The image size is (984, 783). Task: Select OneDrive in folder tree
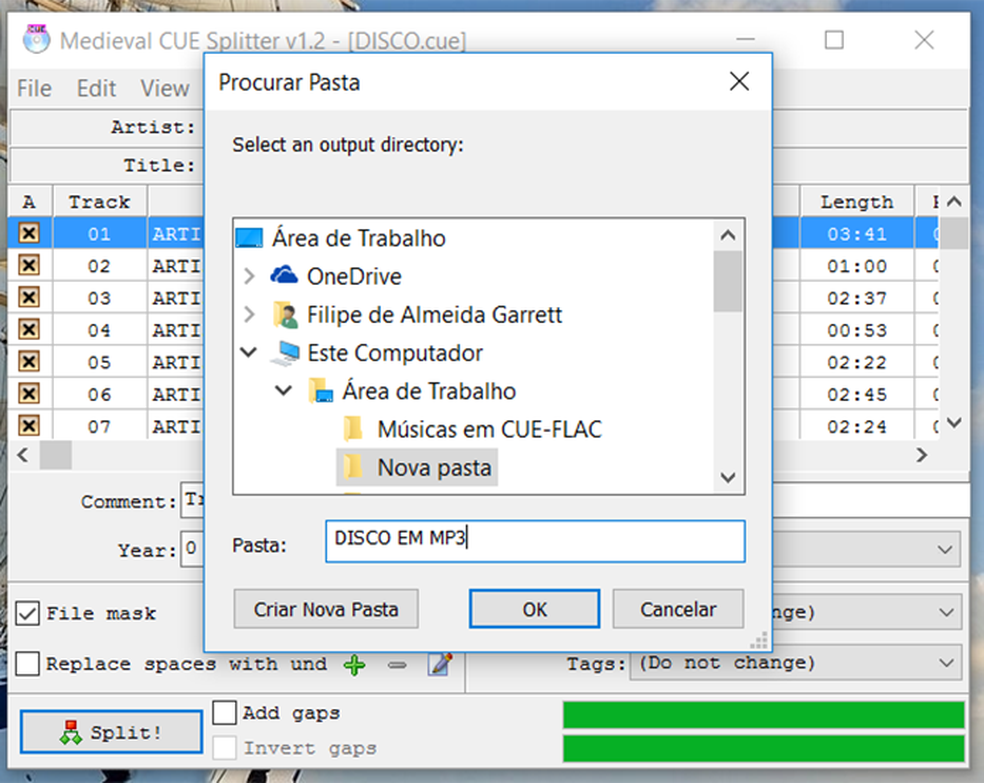pos(354,276)
